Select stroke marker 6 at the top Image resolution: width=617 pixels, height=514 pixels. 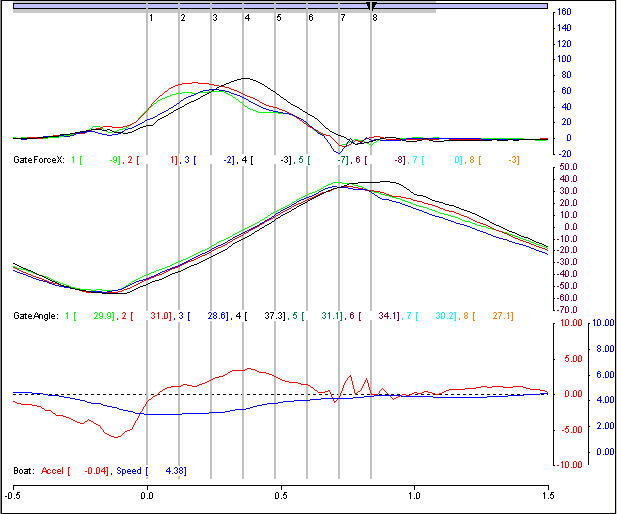point(310,18)
